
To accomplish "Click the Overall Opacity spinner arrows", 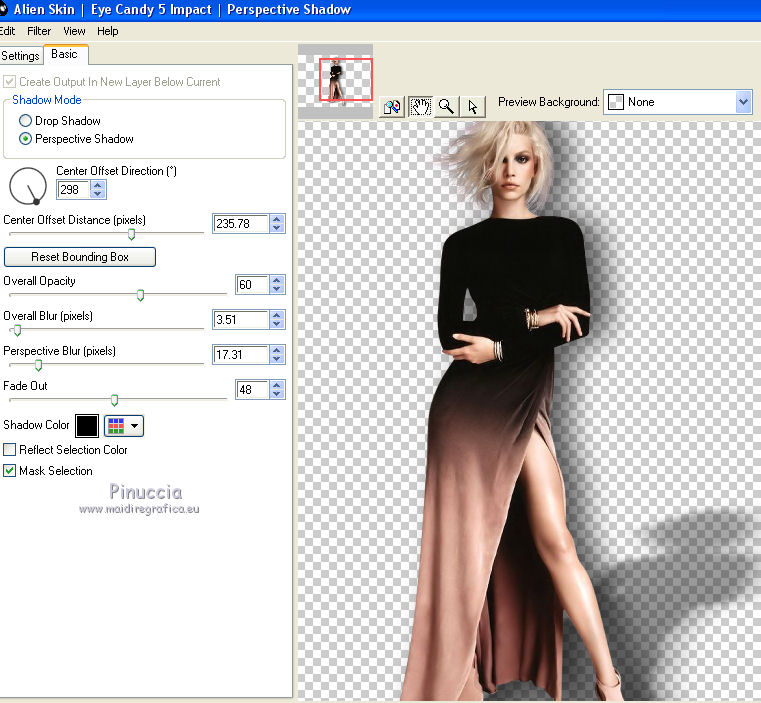I will pyautogui.click(x=277, y=285).
